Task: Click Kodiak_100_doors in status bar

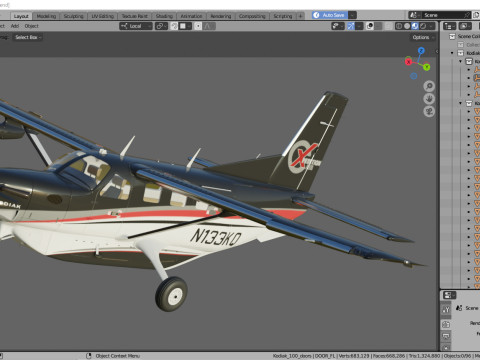Action: pyautogui.click(x=292, y=356)
